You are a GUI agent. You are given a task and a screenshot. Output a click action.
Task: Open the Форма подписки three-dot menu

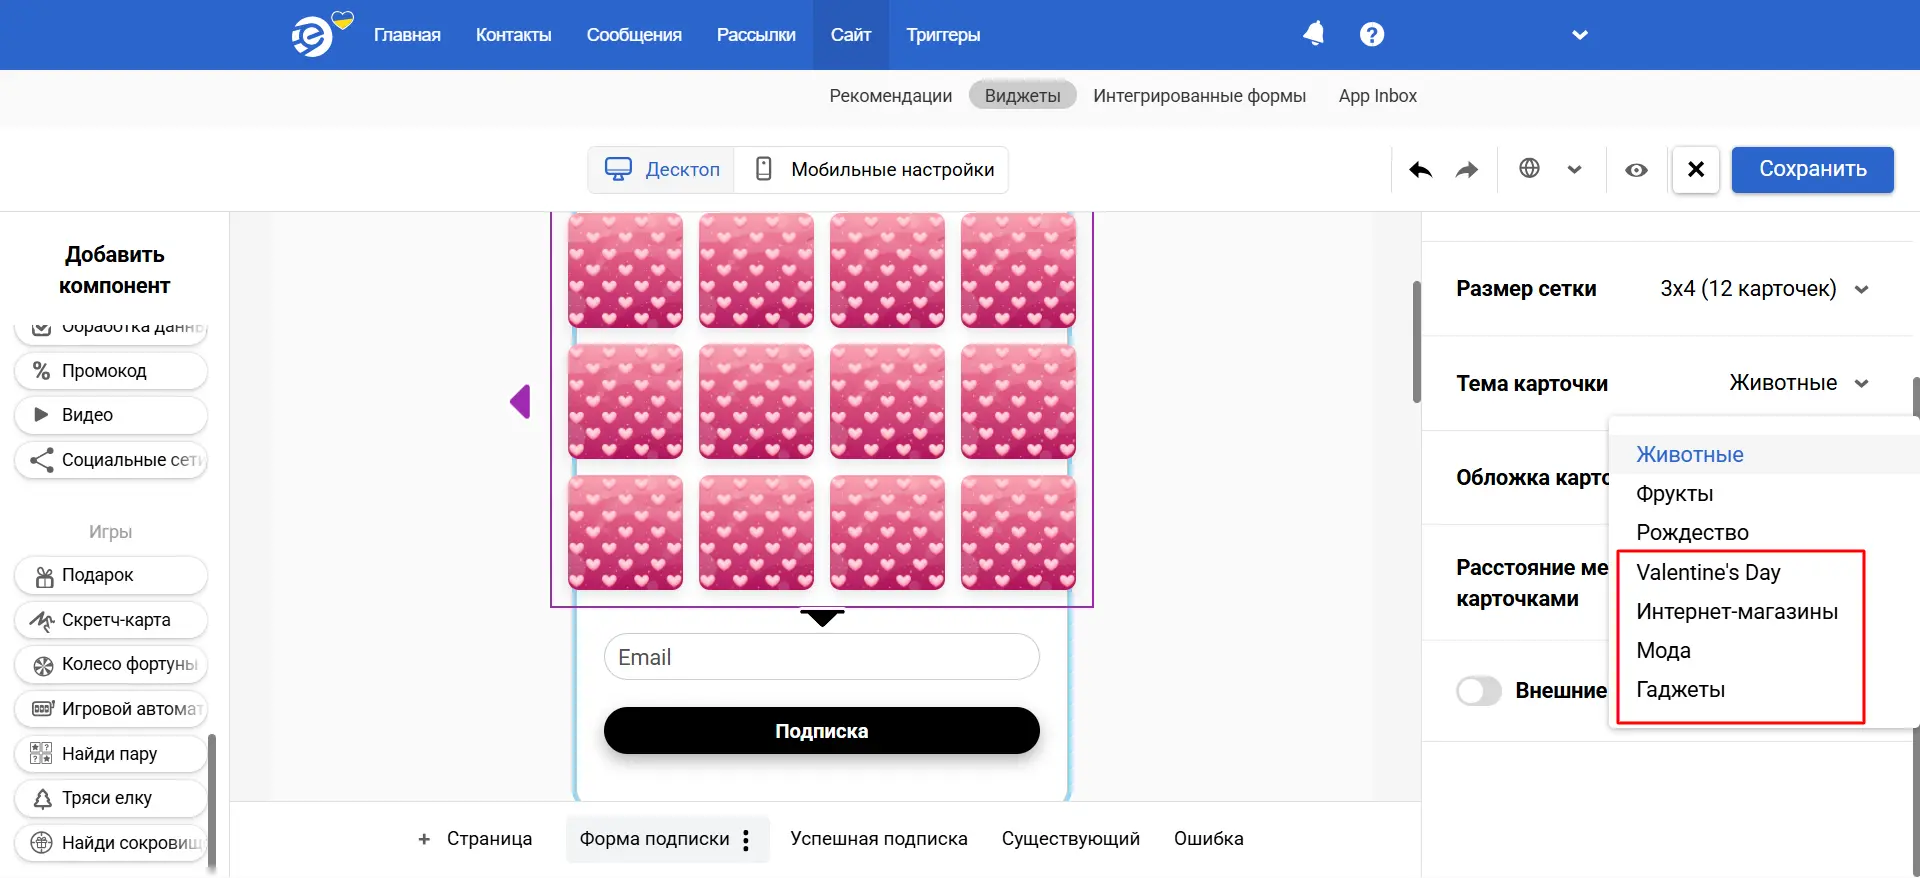(x=746, y=840)
